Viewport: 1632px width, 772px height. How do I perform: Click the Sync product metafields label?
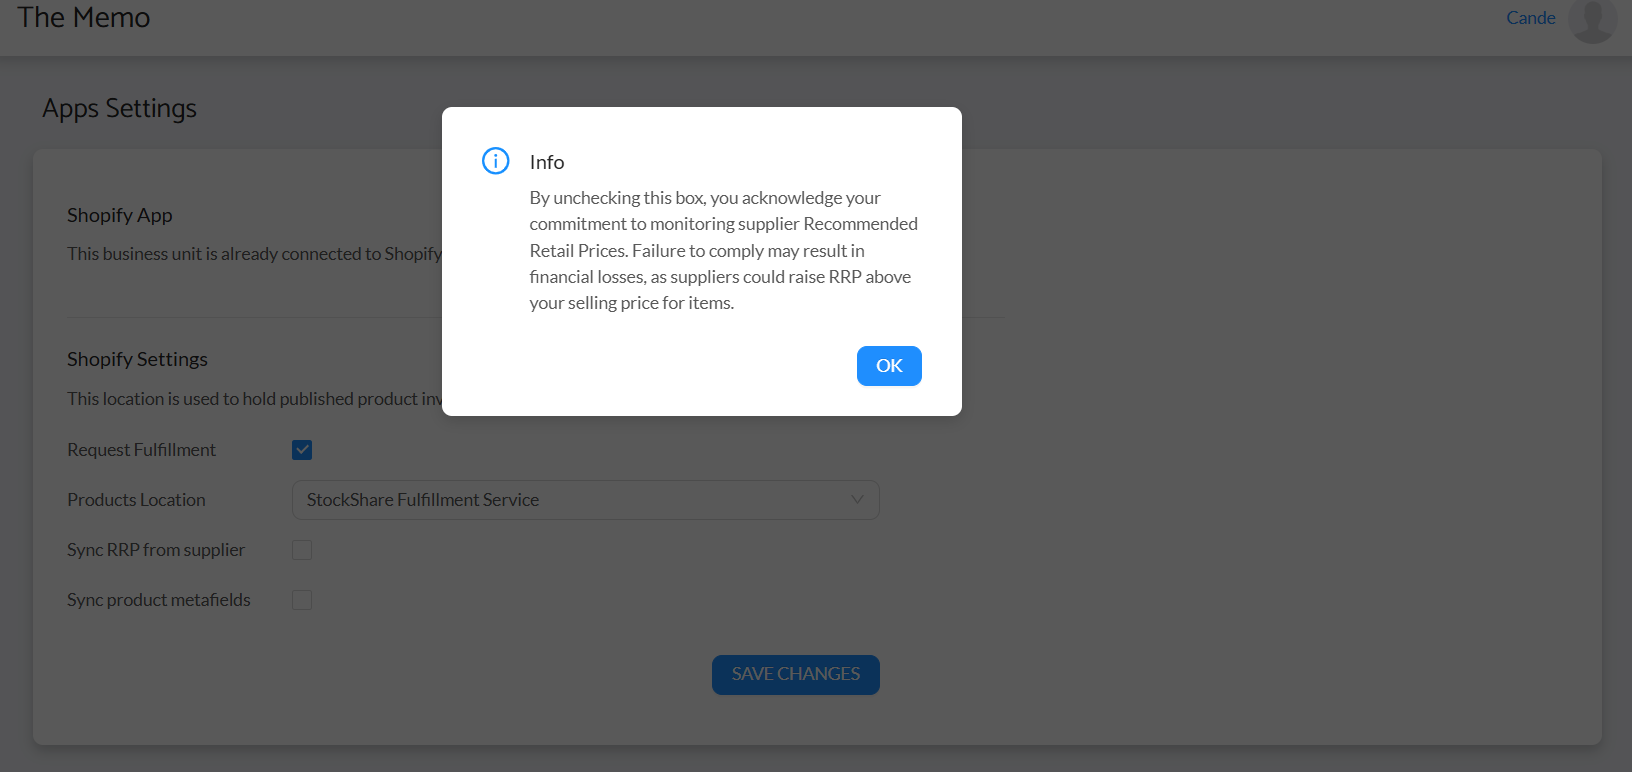coord(159,600)
